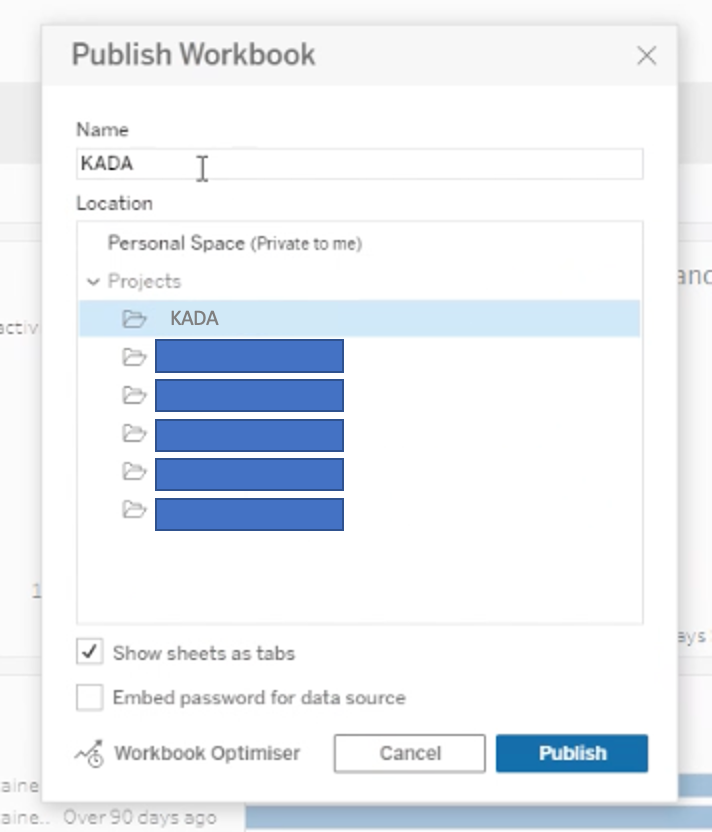The image size is (712, 832).
Task: Select the first redacted blue project name
Action: (249, 356)
